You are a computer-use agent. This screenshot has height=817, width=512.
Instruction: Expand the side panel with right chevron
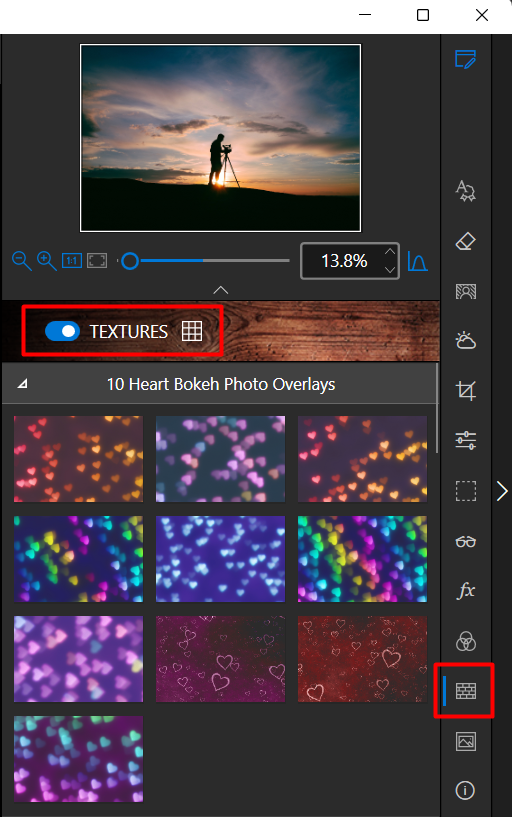point(502,491)
